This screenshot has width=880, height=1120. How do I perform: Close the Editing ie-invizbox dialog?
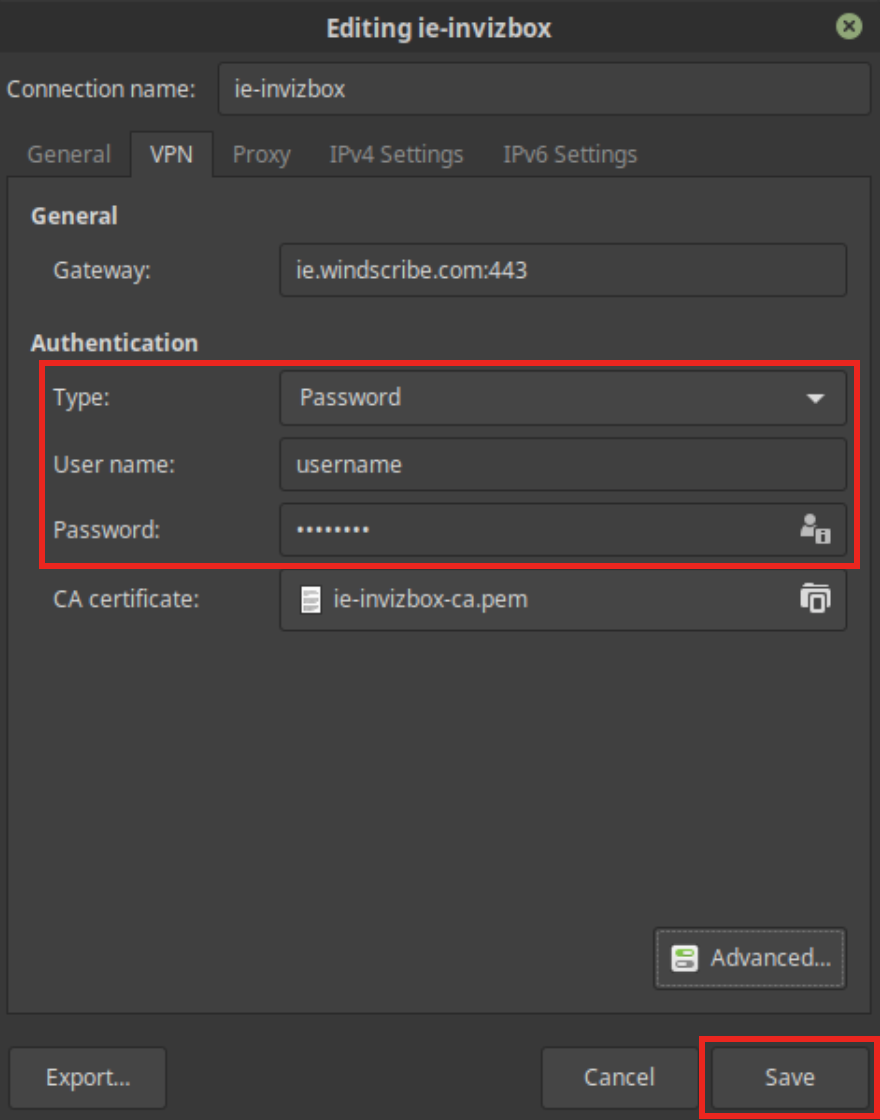tap(849, 27)
